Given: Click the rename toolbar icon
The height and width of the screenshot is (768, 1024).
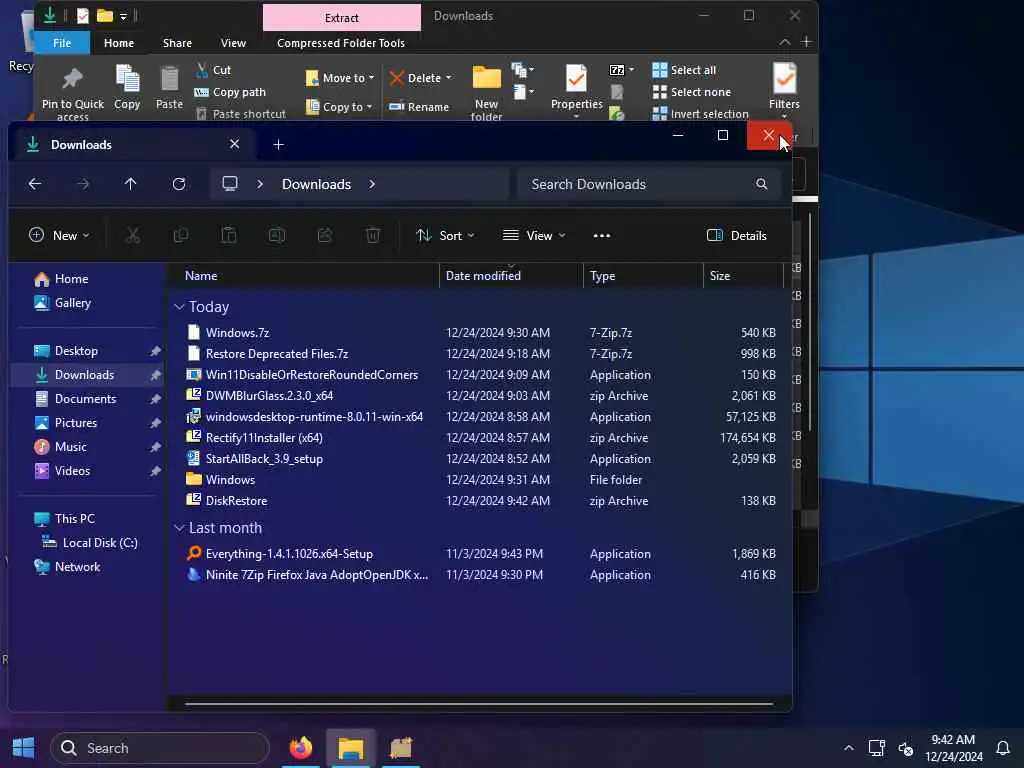Looking at the screenshot, I should pos(277,235).
